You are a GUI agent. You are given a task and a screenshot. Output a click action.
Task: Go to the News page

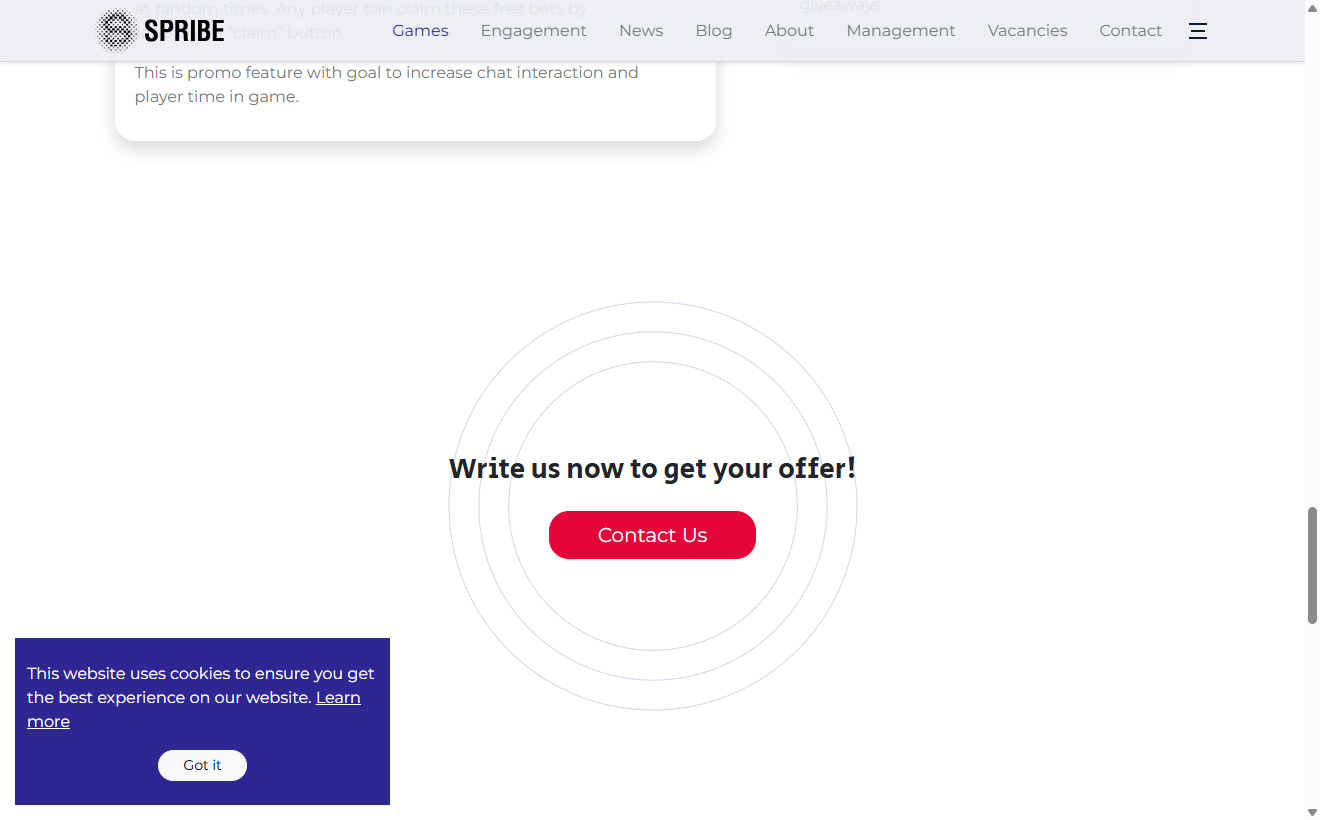coord(641,31)
